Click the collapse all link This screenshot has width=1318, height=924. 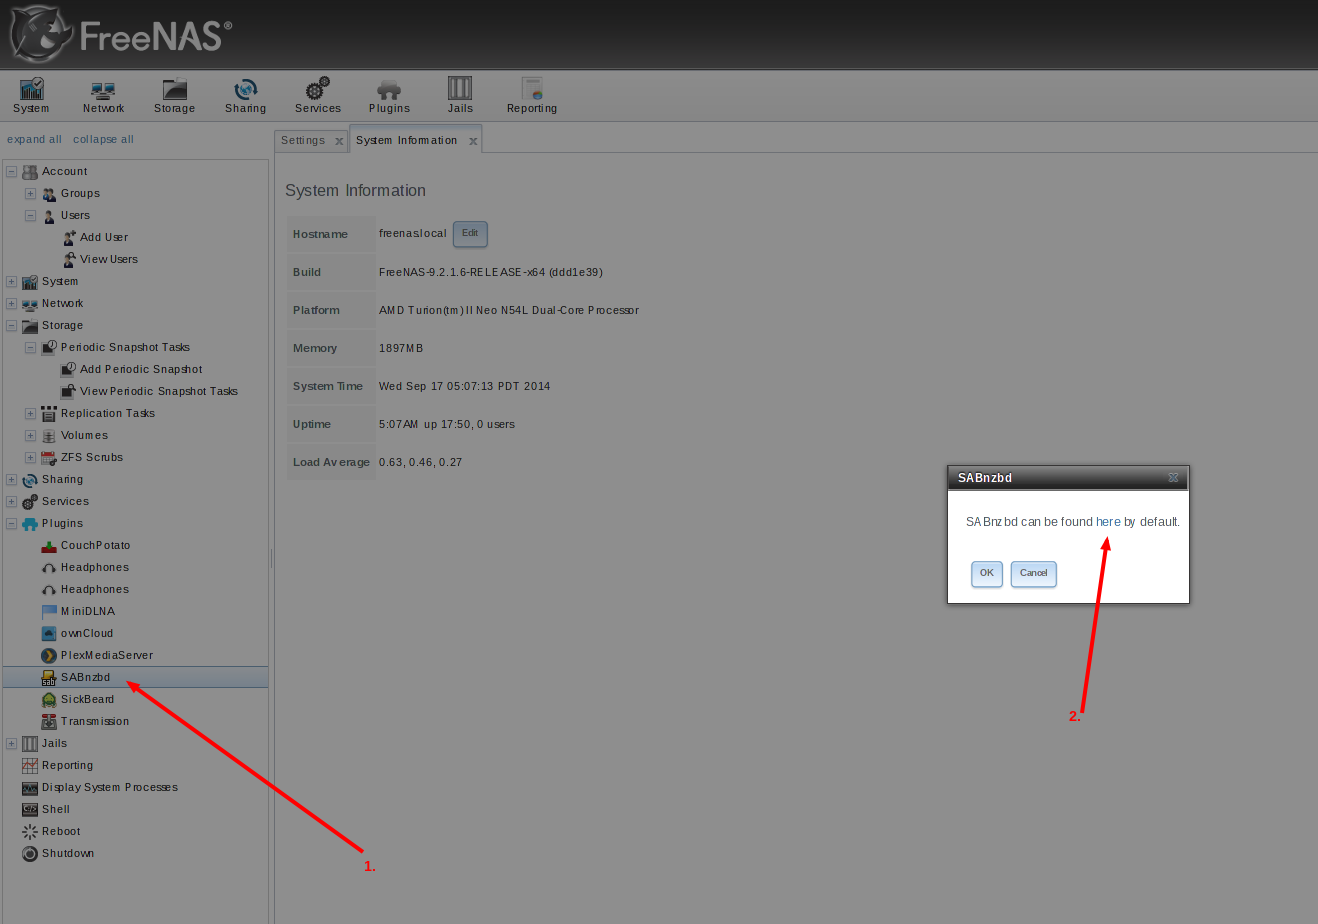pos(103,140)
